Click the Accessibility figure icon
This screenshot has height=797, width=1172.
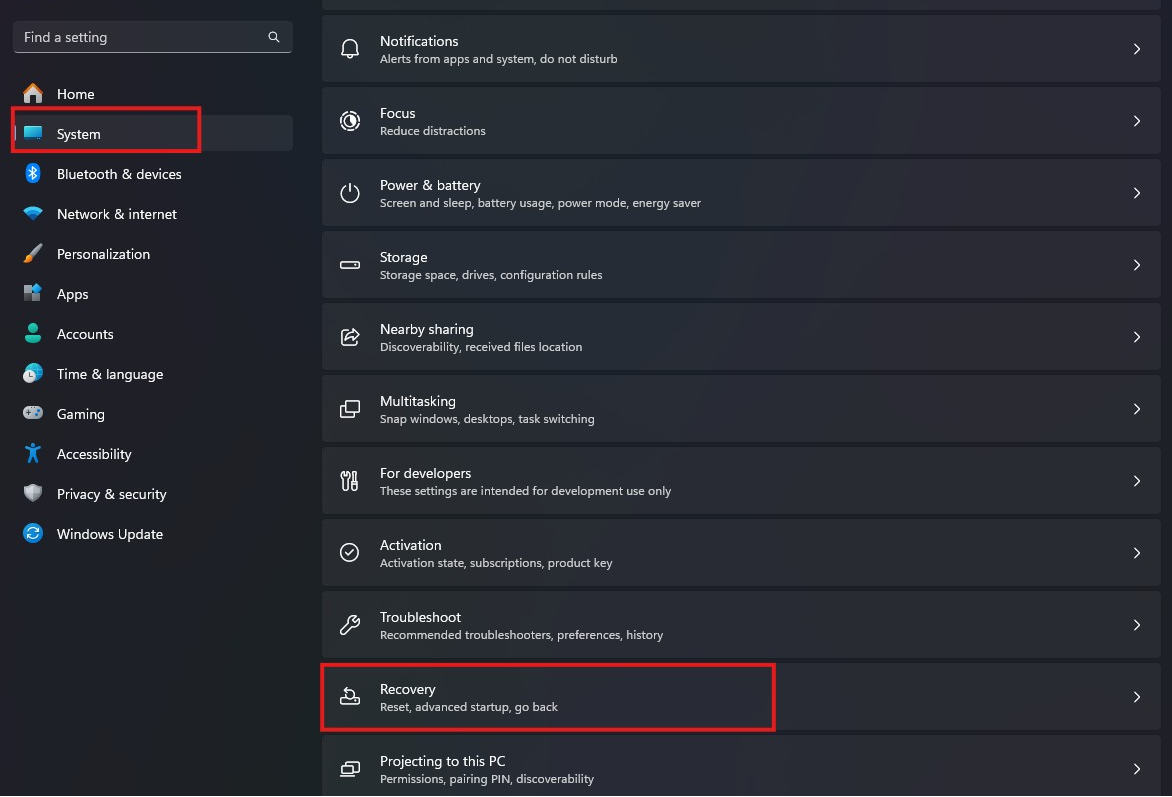pyautogui.click(x=33, y=454)
